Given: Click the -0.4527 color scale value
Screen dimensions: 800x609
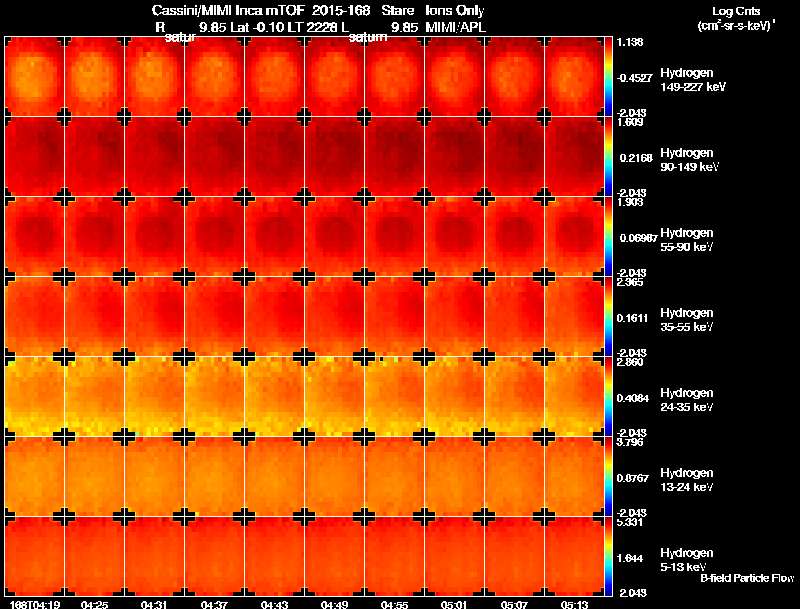Looking at the screenshot, I should click(634, 78).
